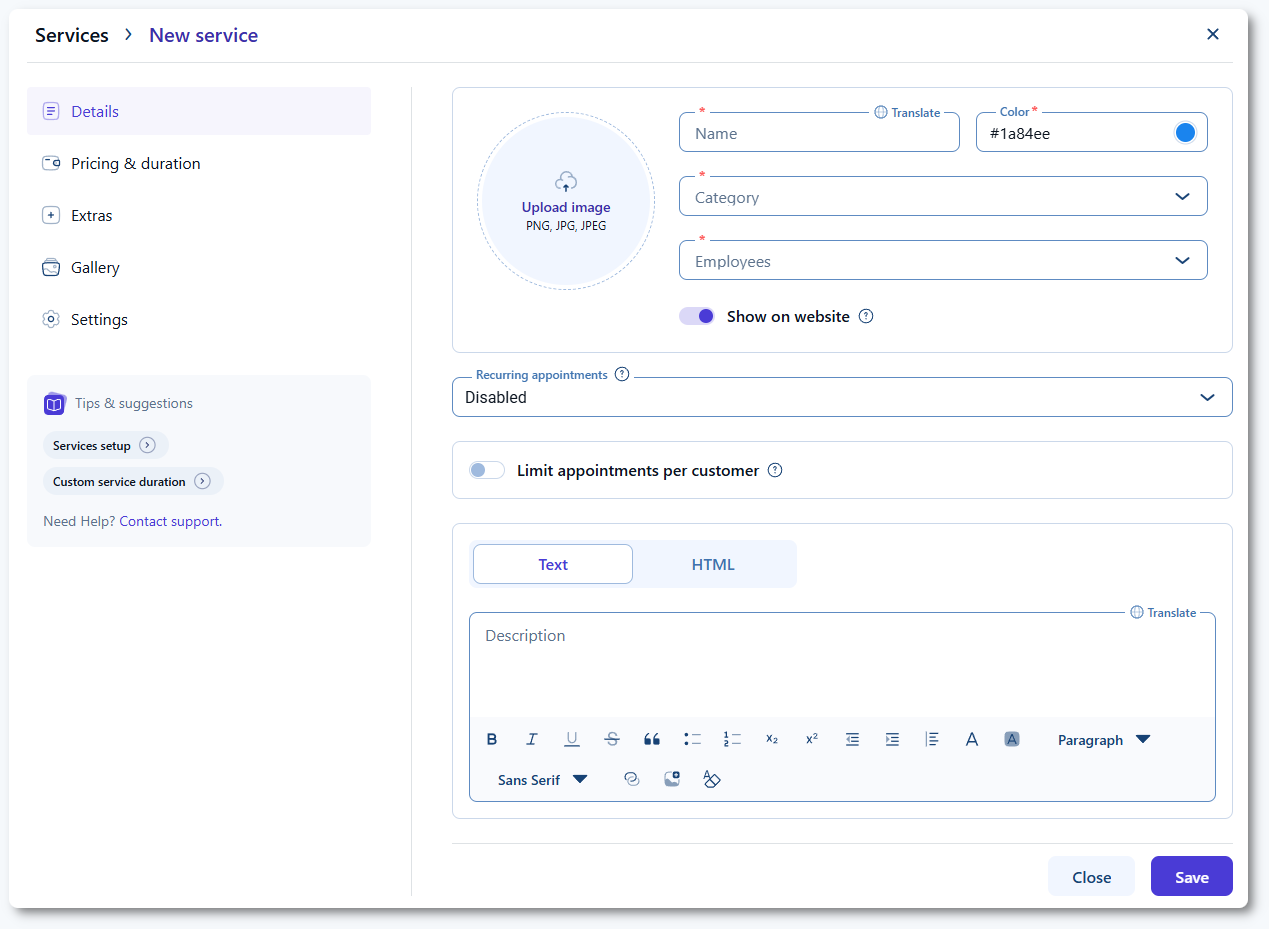1269x929 pixels.
Task: Start a numbered list in the editor
Action: (732, 740)
